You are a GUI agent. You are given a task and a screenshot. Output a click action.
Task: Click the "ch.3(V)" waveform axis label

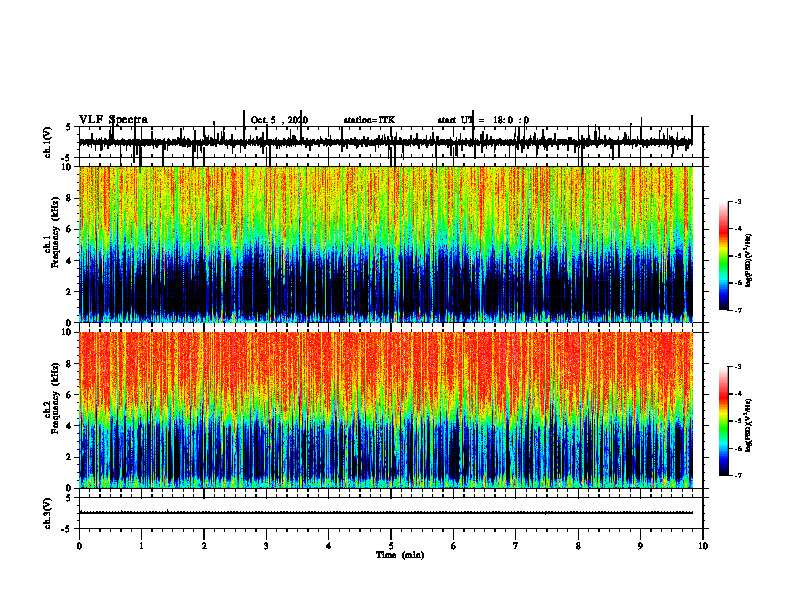48,513
